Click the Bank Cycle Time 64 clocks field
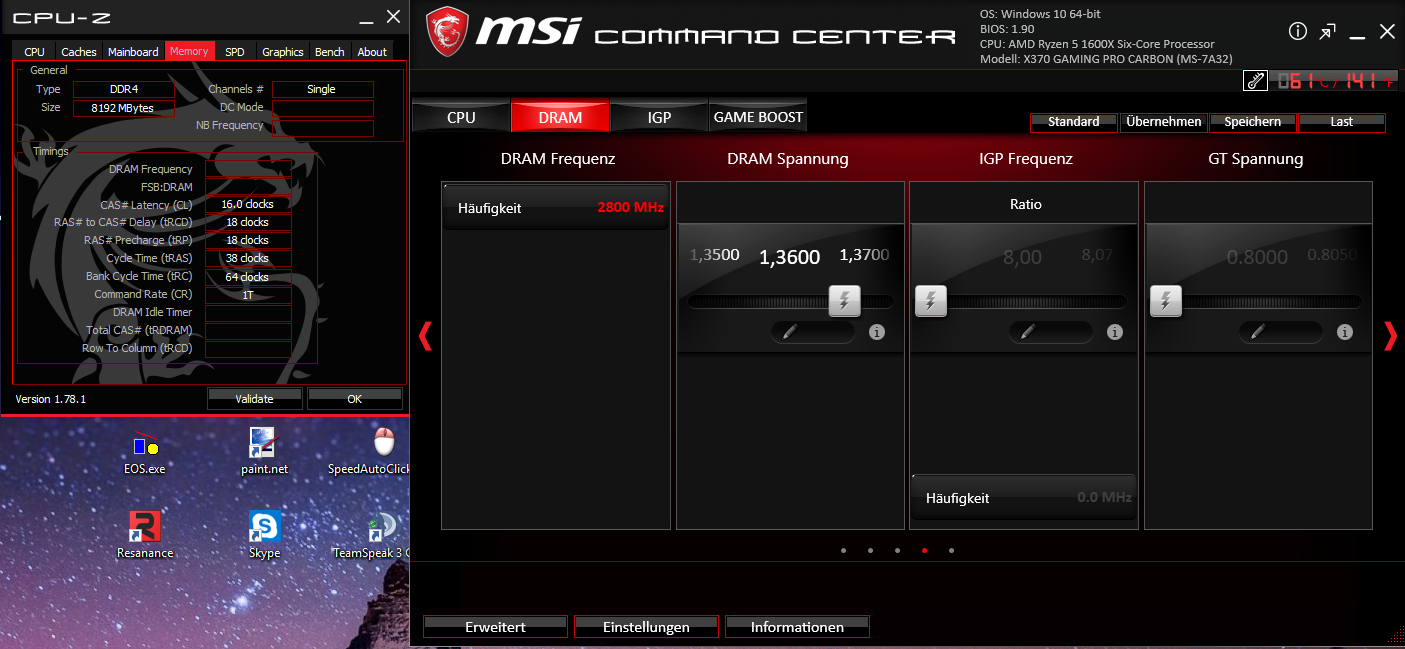Viewport: 1405px width, 649px height. point(248,277)
